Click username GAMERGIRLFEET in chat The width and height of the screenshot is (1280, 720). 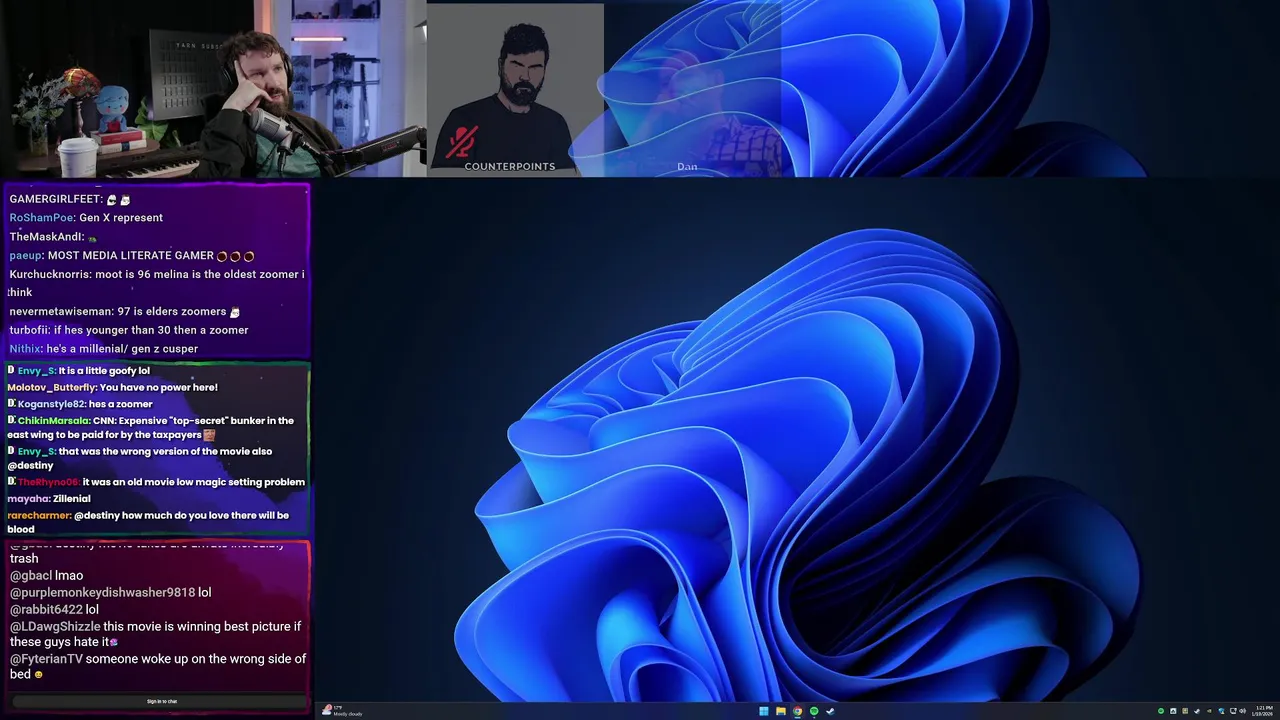56,199
